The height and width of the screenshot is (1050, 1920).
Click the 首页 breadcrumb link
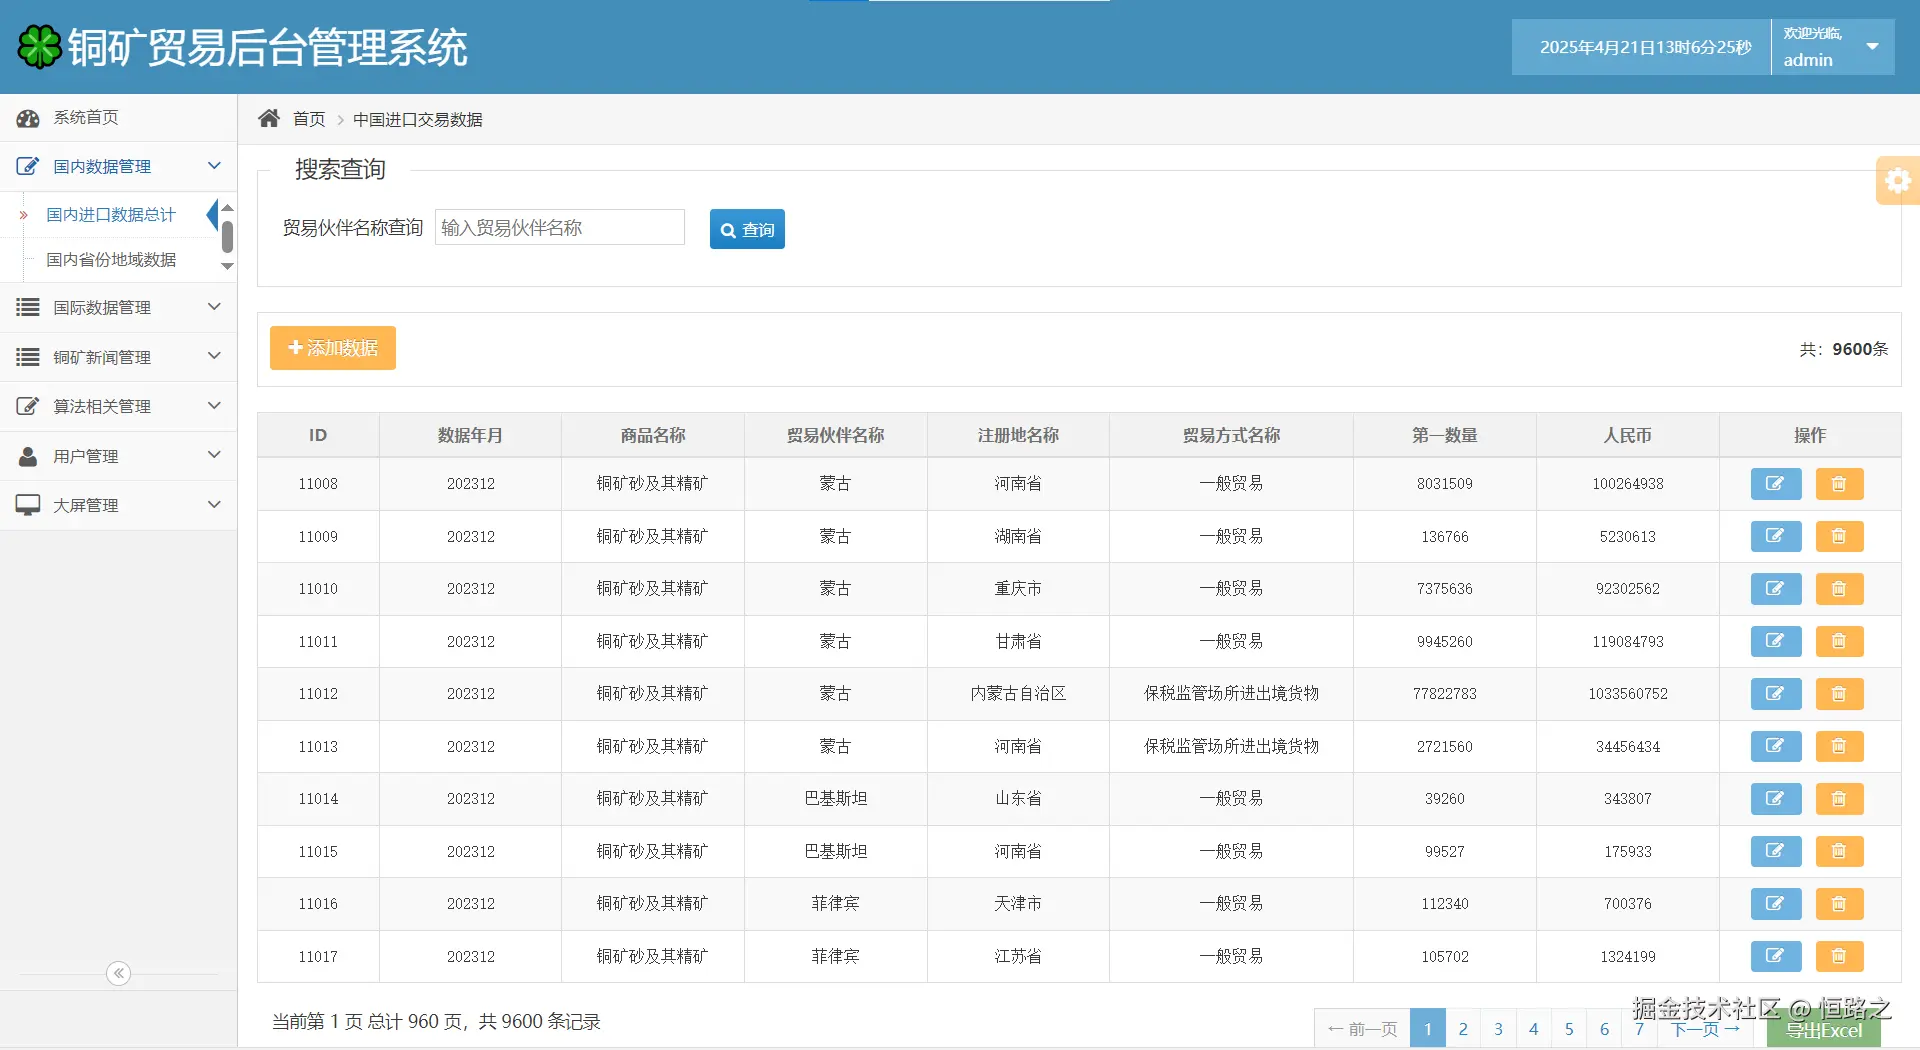click(x=309, y=119)
